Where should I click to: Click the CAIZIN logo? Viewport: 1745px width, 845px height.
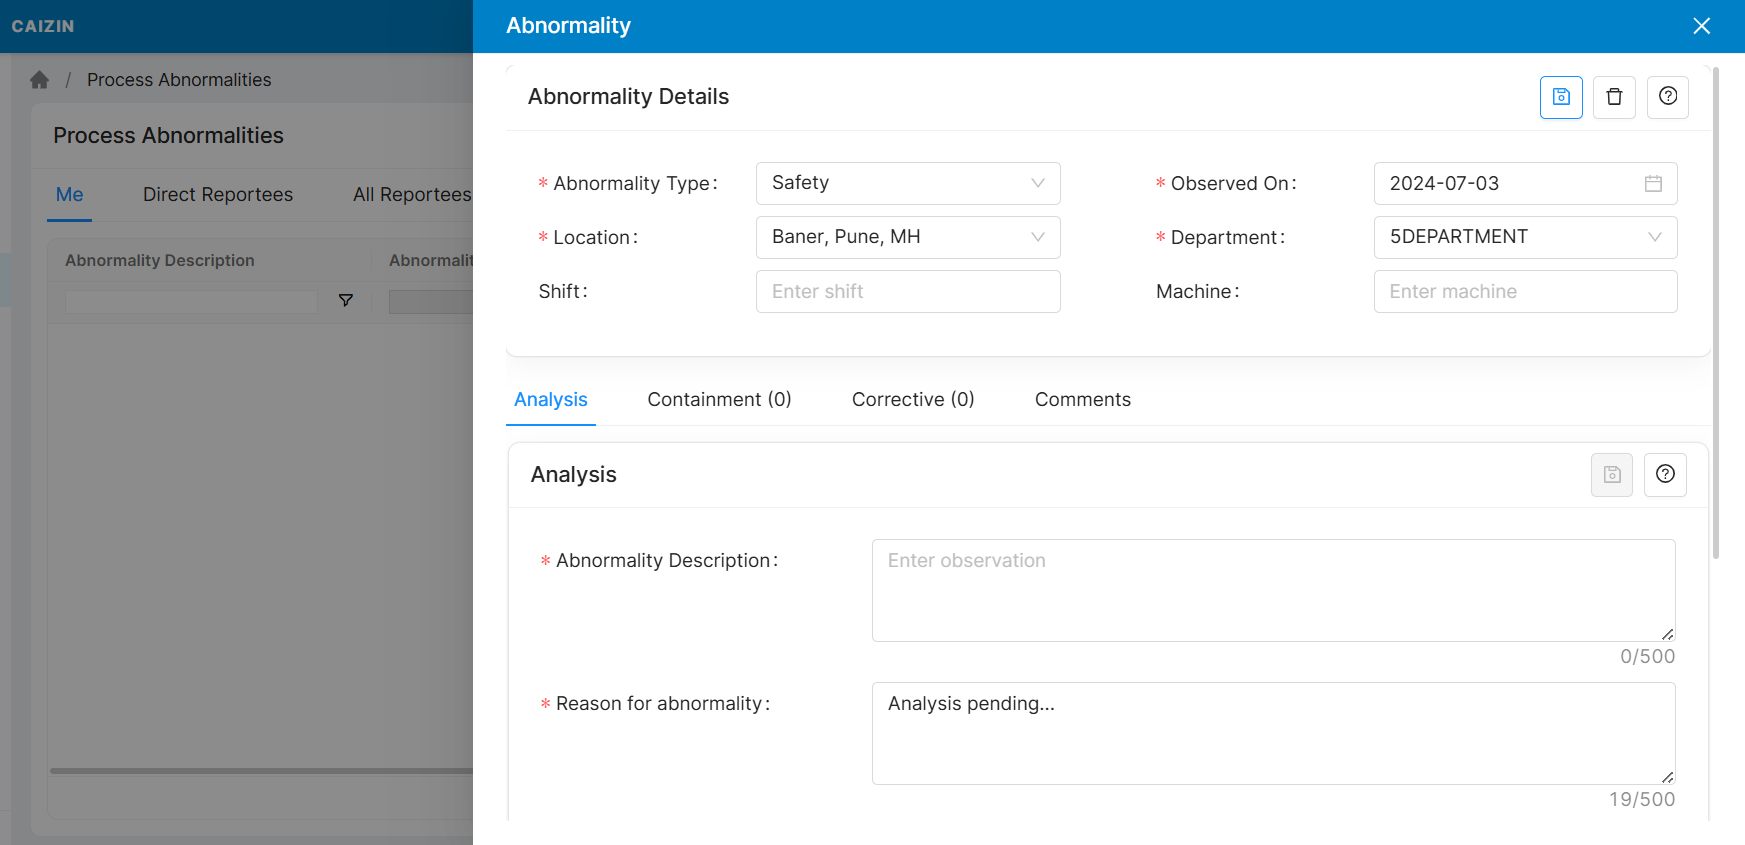(43, 26)
